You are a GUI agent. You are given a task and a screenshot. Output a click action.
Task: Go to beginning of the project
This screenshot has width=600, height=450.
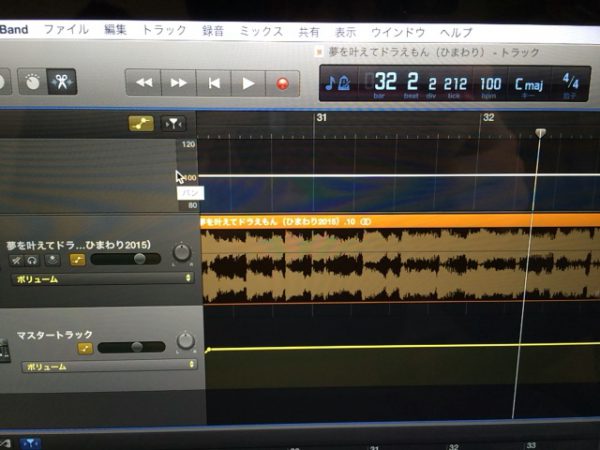(x=213, y=83)
